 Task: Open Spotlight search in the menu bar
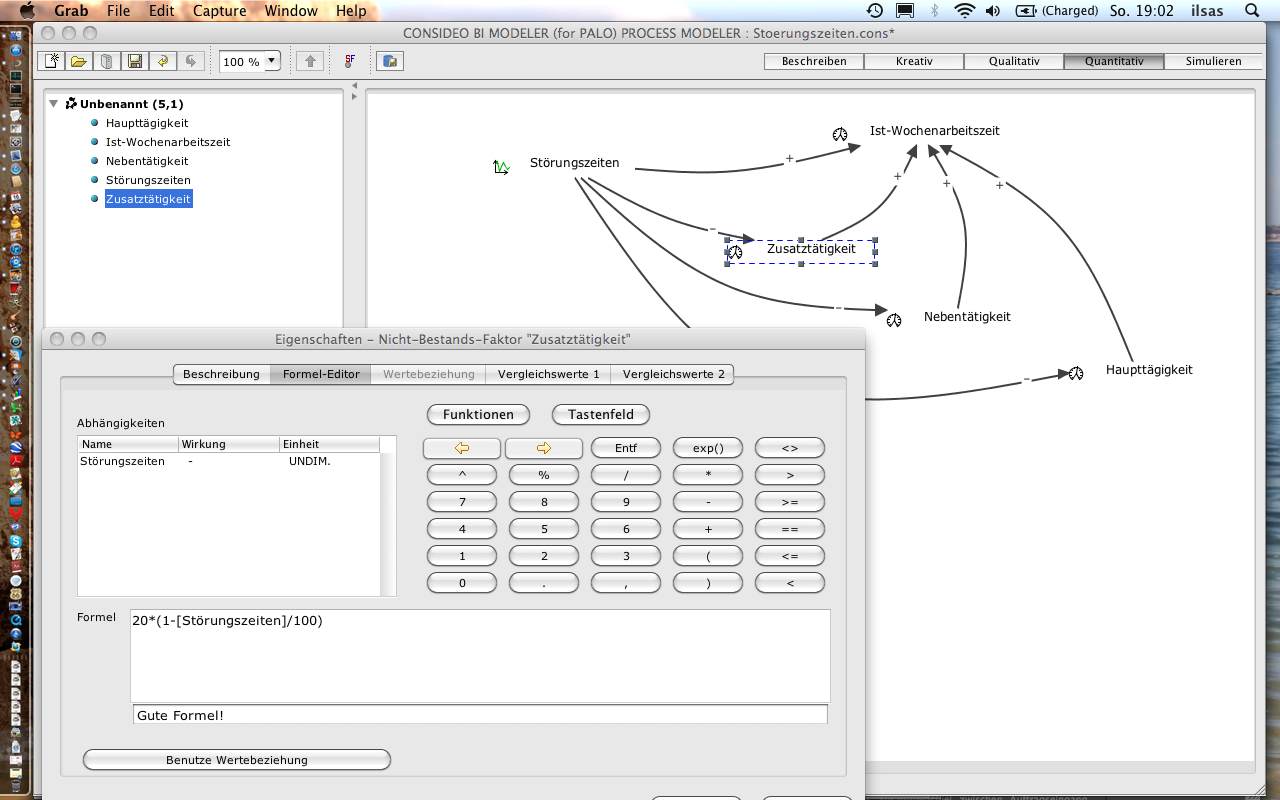click(1253, 11)
